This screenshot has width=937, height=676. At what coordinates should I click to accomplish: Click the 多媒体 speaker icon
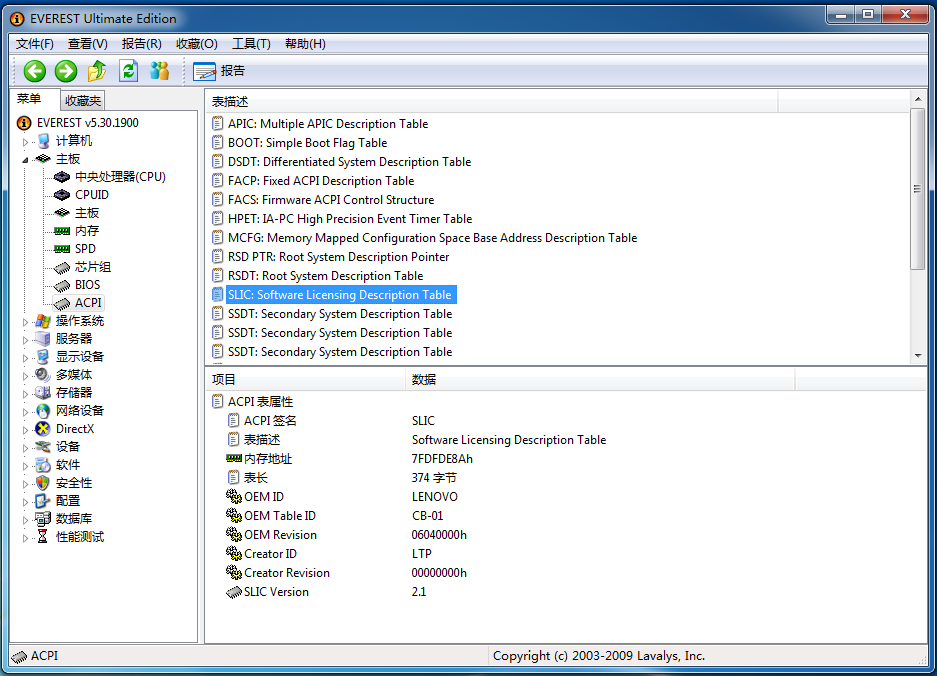coord(42,375)
